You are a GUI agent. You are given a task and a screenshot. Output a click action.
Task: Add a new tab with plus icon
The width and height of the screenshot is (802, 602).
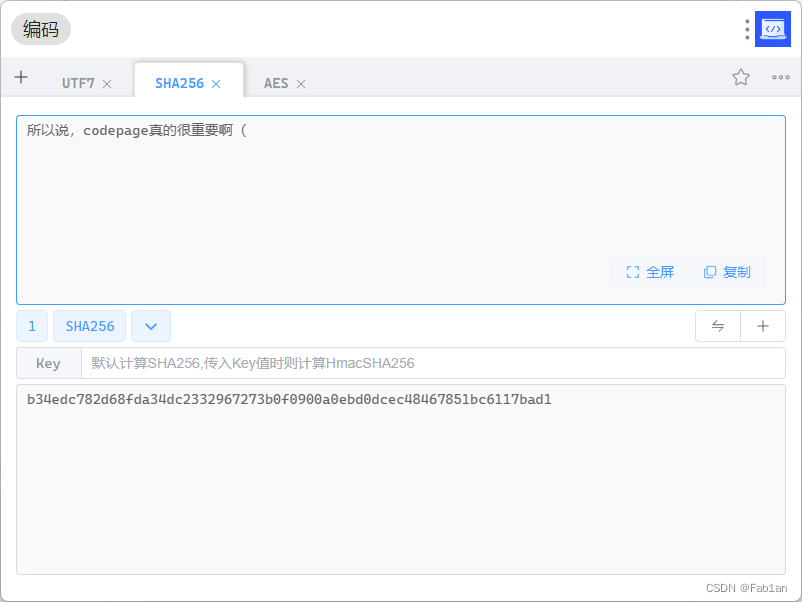21,78
